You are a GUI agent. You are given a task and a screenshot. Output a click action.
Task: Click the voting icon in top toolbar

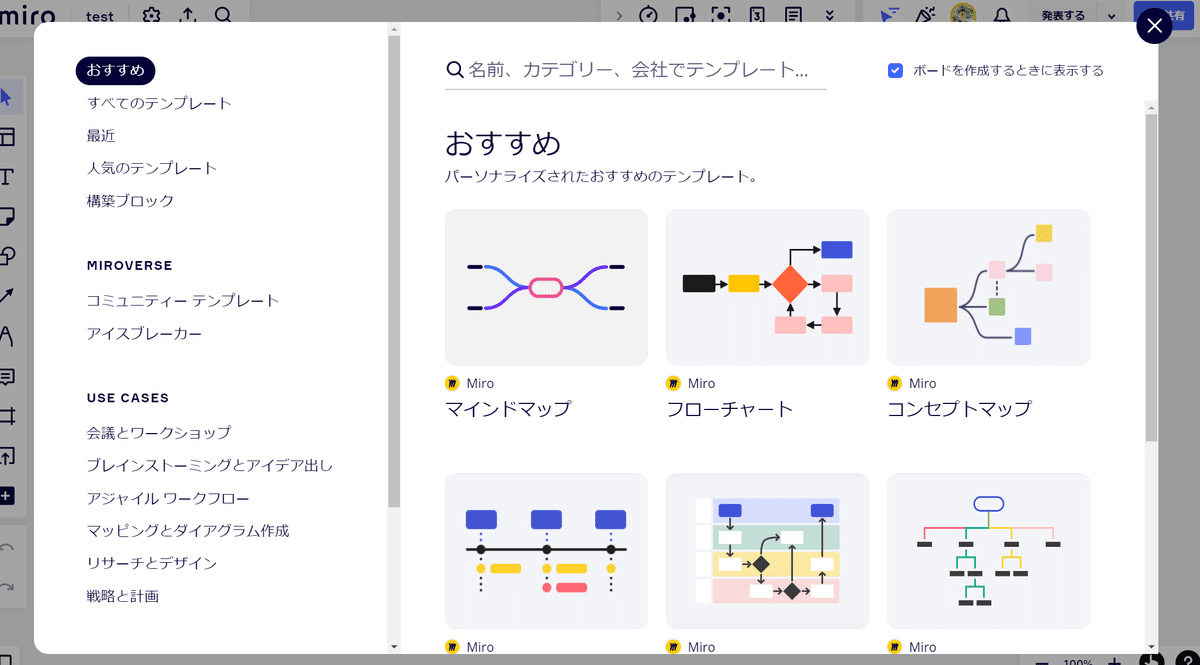click(x=685, y=15)
